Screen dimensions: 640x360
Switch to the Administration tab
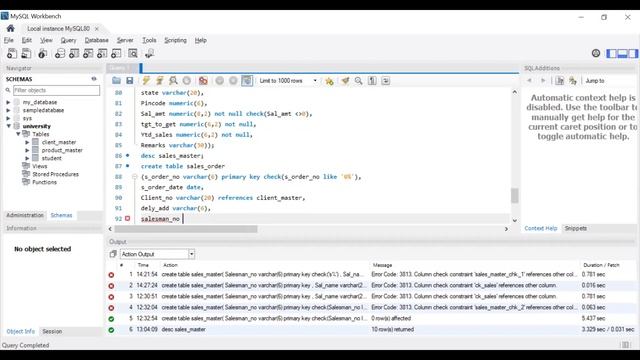(25, 215)
